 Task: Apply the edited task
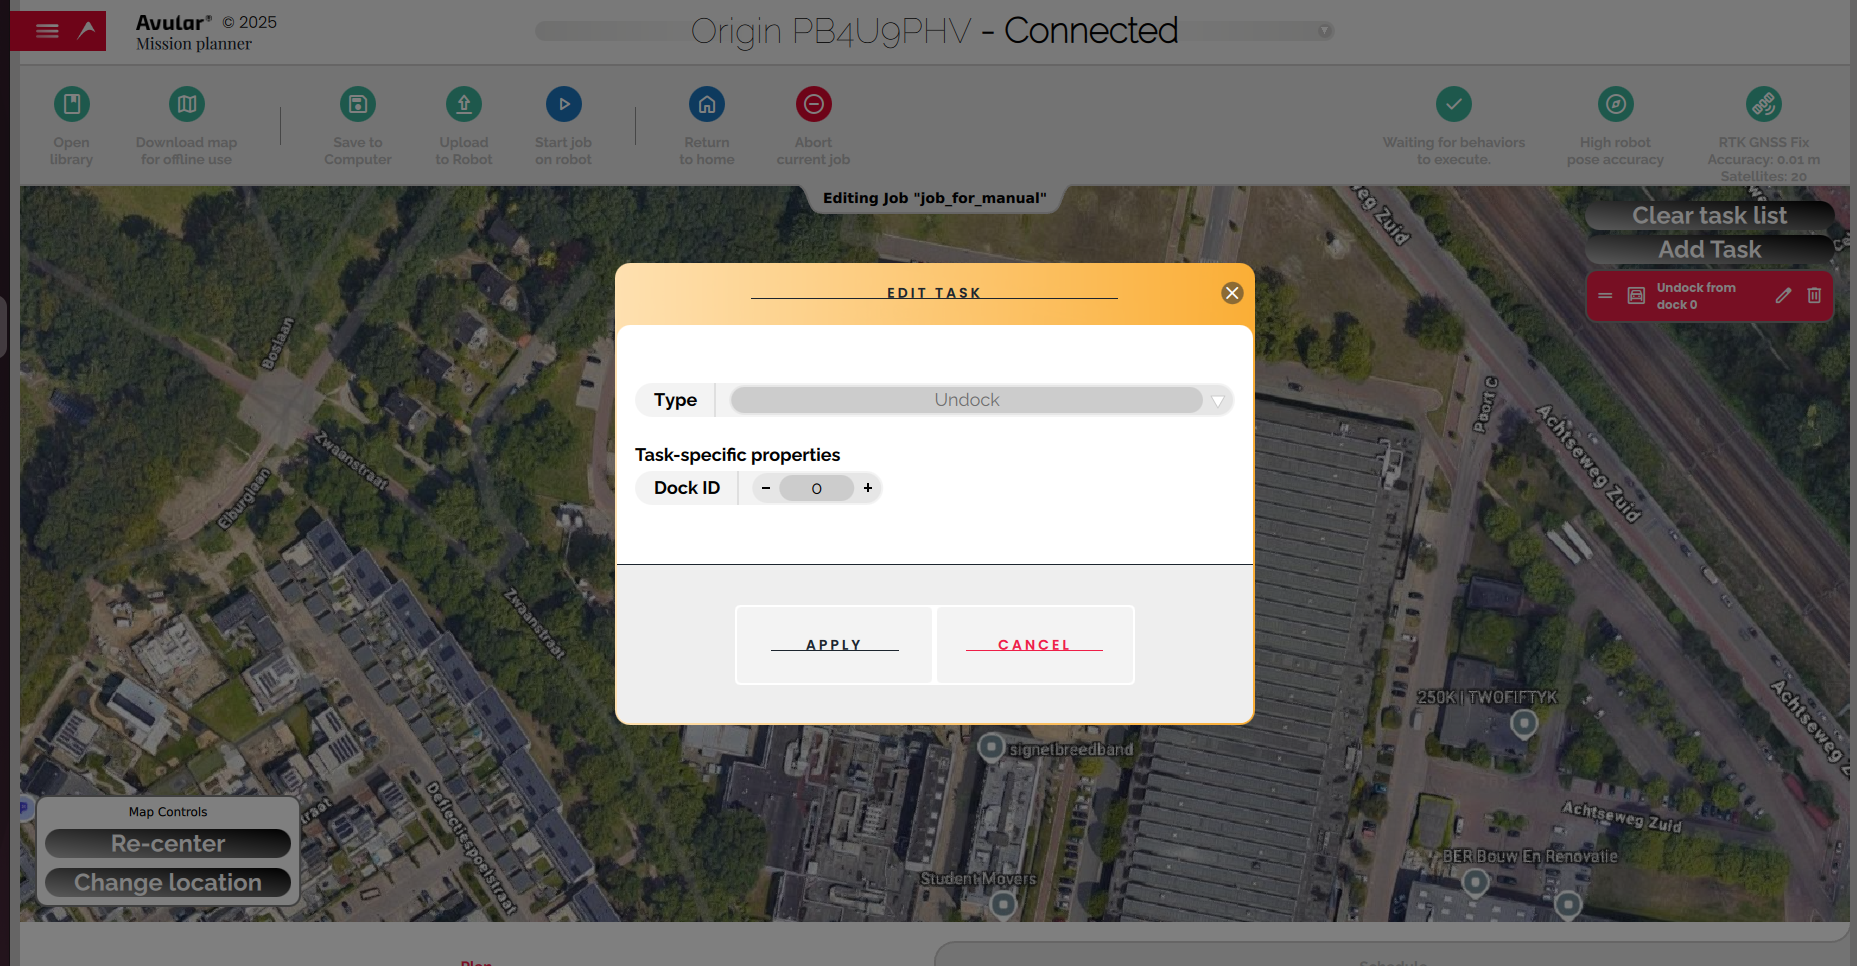click(834, 645)
